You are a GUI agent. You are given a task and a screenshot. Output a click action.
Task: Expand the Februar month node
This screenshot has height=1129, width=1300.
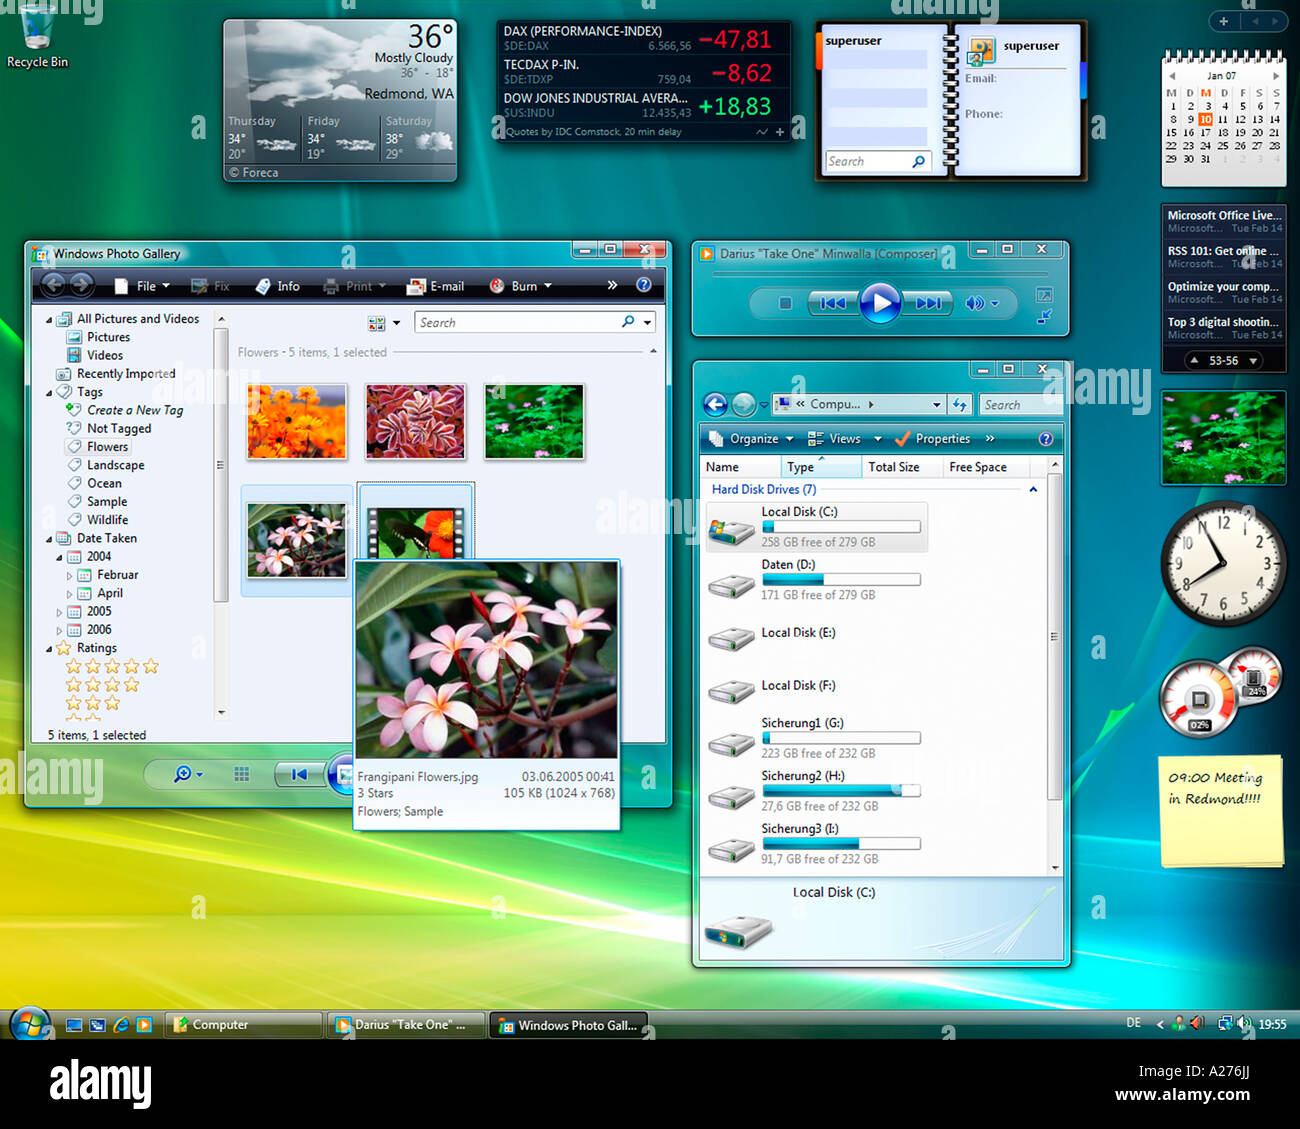pyautogui.click(x=69, y=576)
